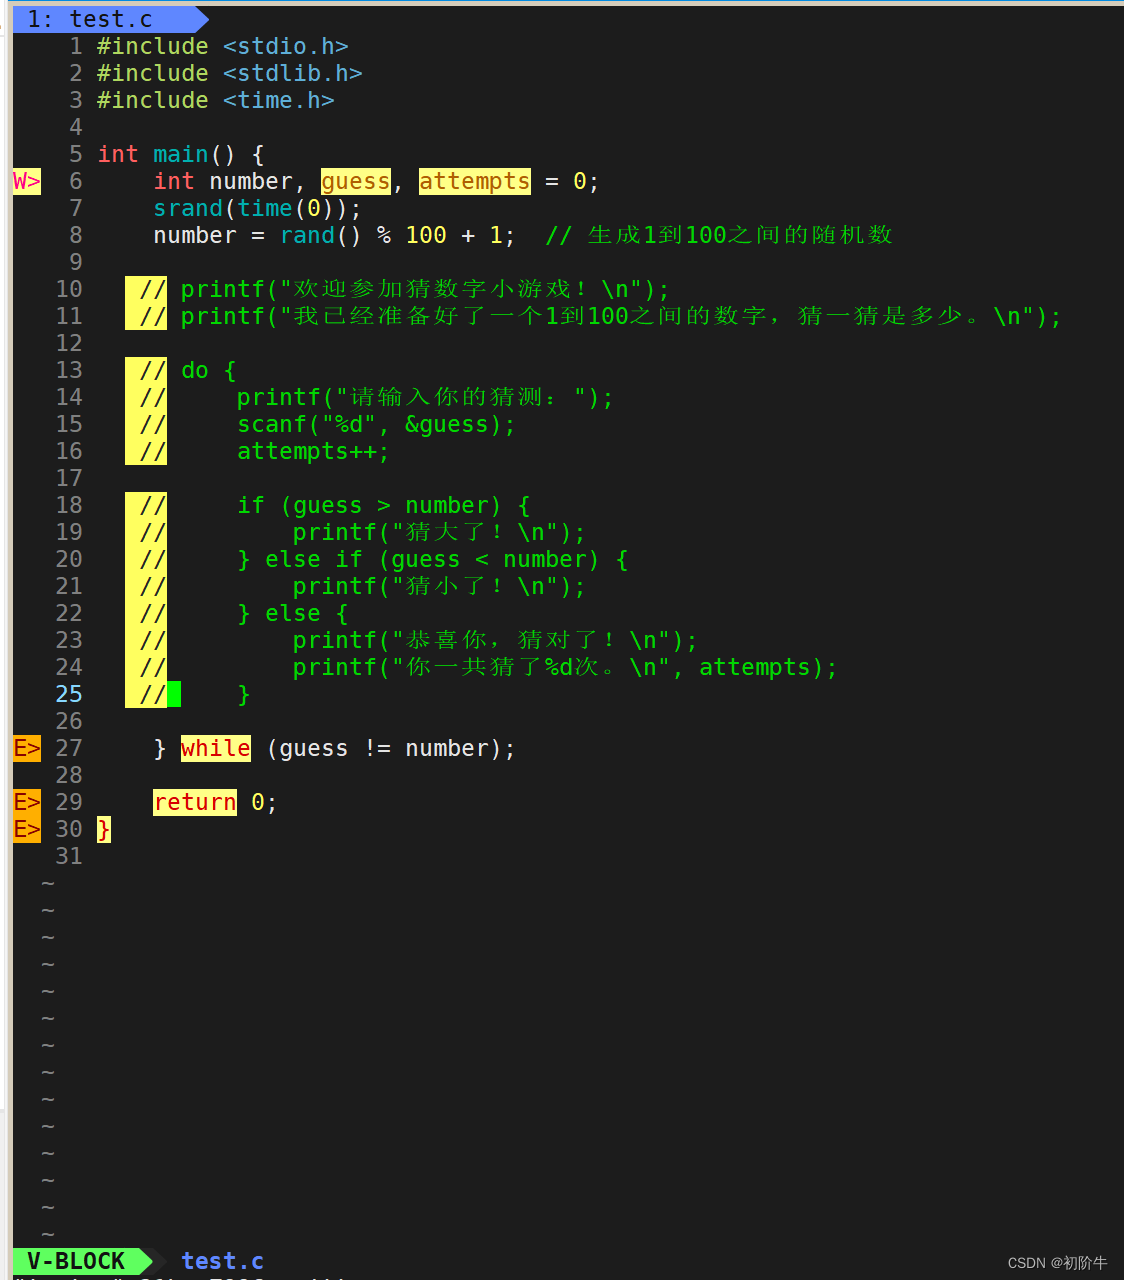
Task: Click line number 12 in the gutter
Action: tap(68, 343)
